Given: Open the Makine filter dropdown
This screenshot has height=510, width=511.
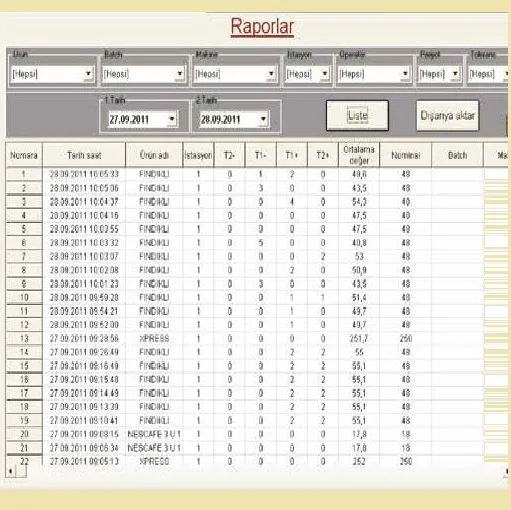Looking at the screenshot, I should 271,74.
